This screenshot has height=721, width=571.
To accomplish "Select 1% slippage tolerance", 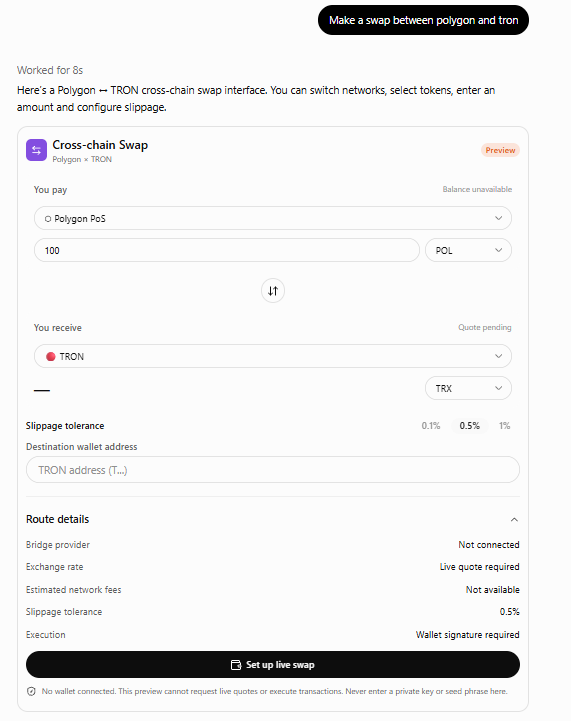I will [x=504, y=426].
